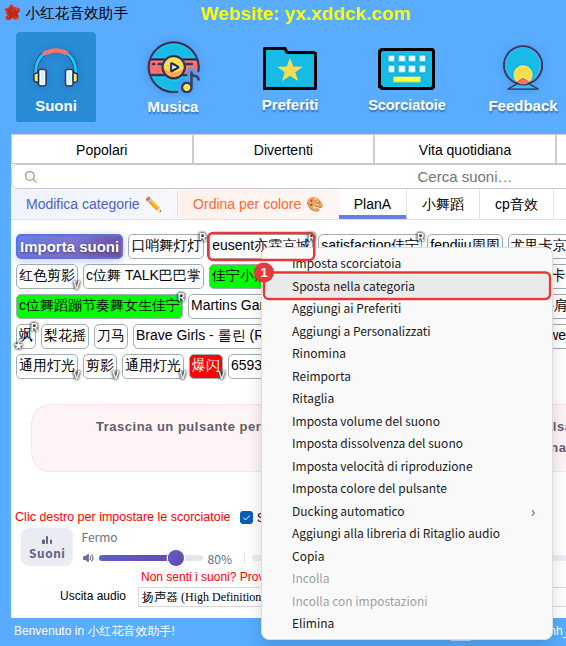Viewport: 566px width, 646px height.
Task: Play the 飒 sound button
Action: tap(26, 336)
